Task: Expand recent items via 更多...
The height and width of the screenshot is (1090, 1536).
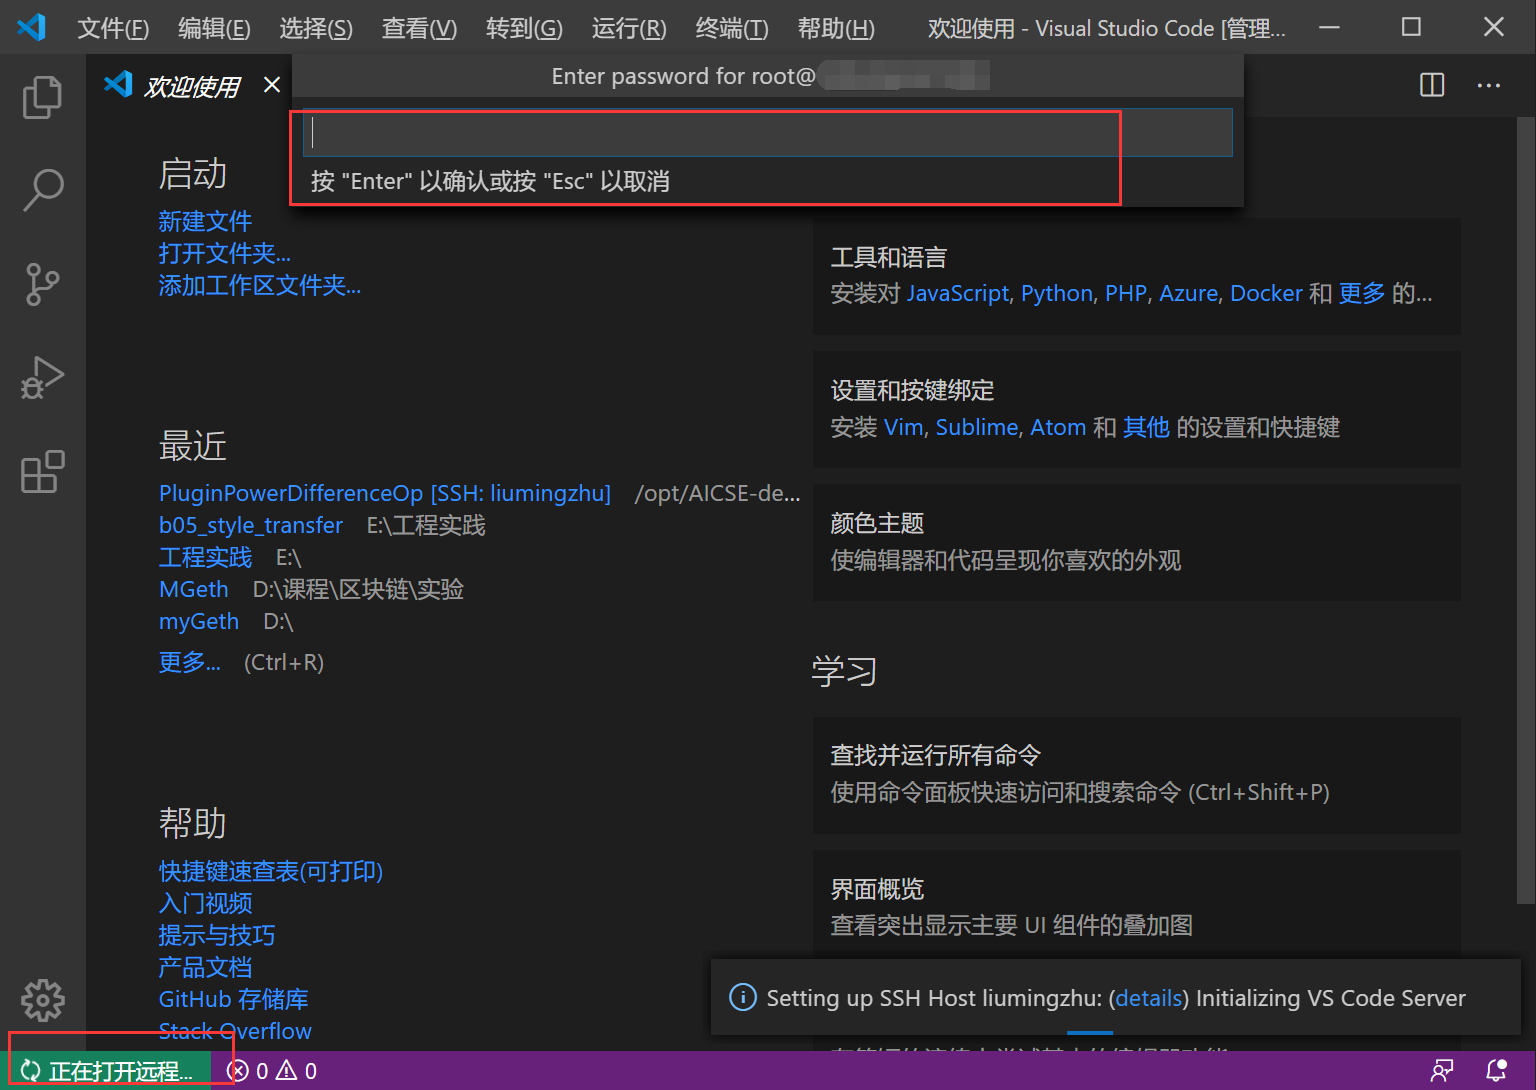Action: [188, 661]
